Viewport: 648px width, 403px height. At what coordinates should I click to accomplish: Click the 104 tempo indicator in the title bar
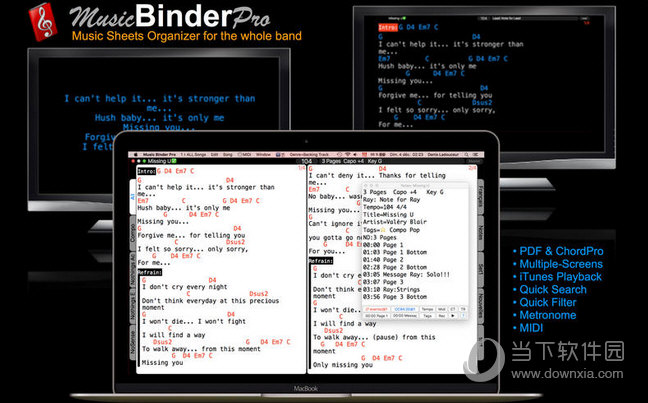(x=307, y=161)
